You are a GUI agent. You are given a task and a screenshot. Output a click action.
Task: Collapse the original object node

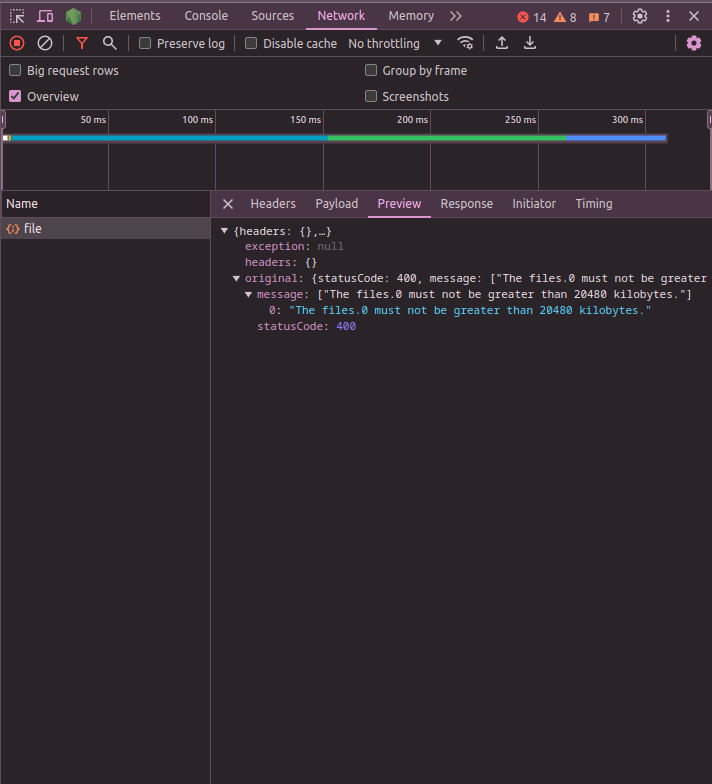[237, 279]
